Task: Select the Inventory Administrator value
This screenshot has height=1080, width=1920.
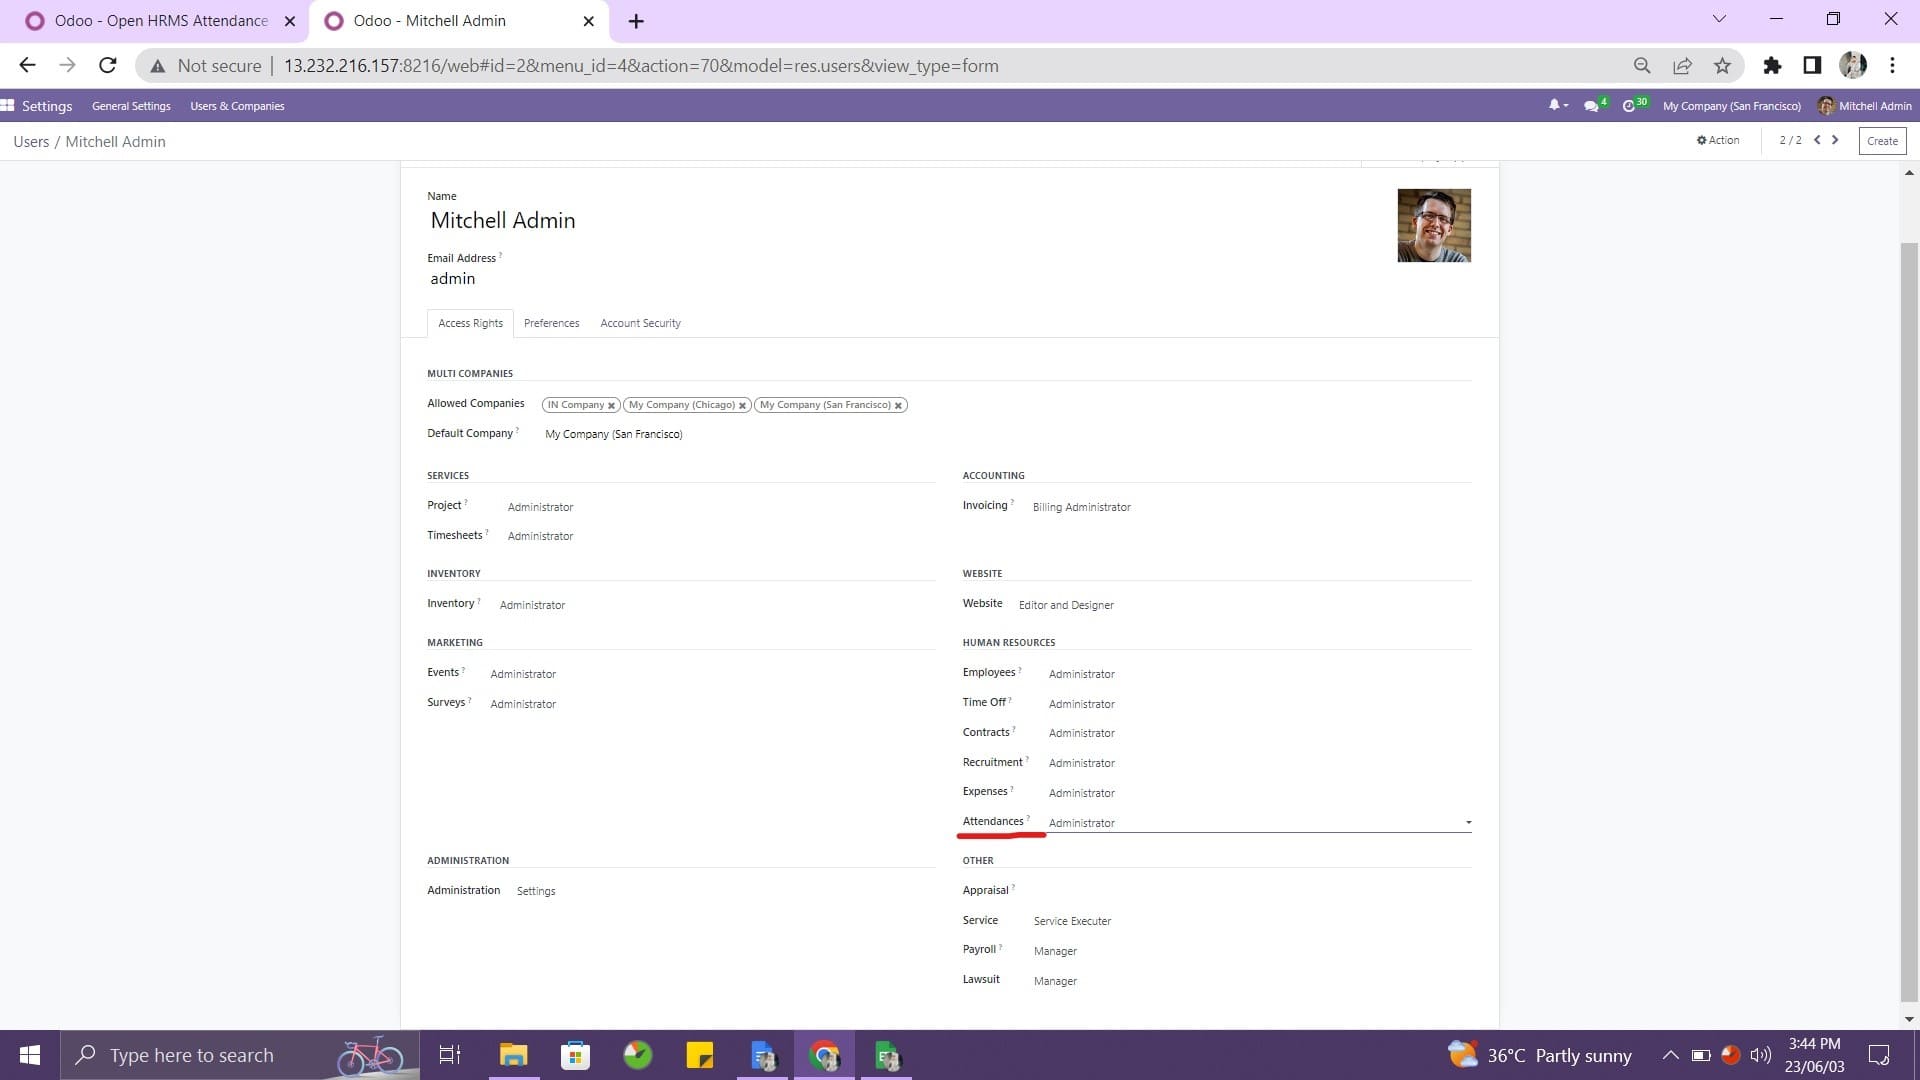Action: point(532,605)
